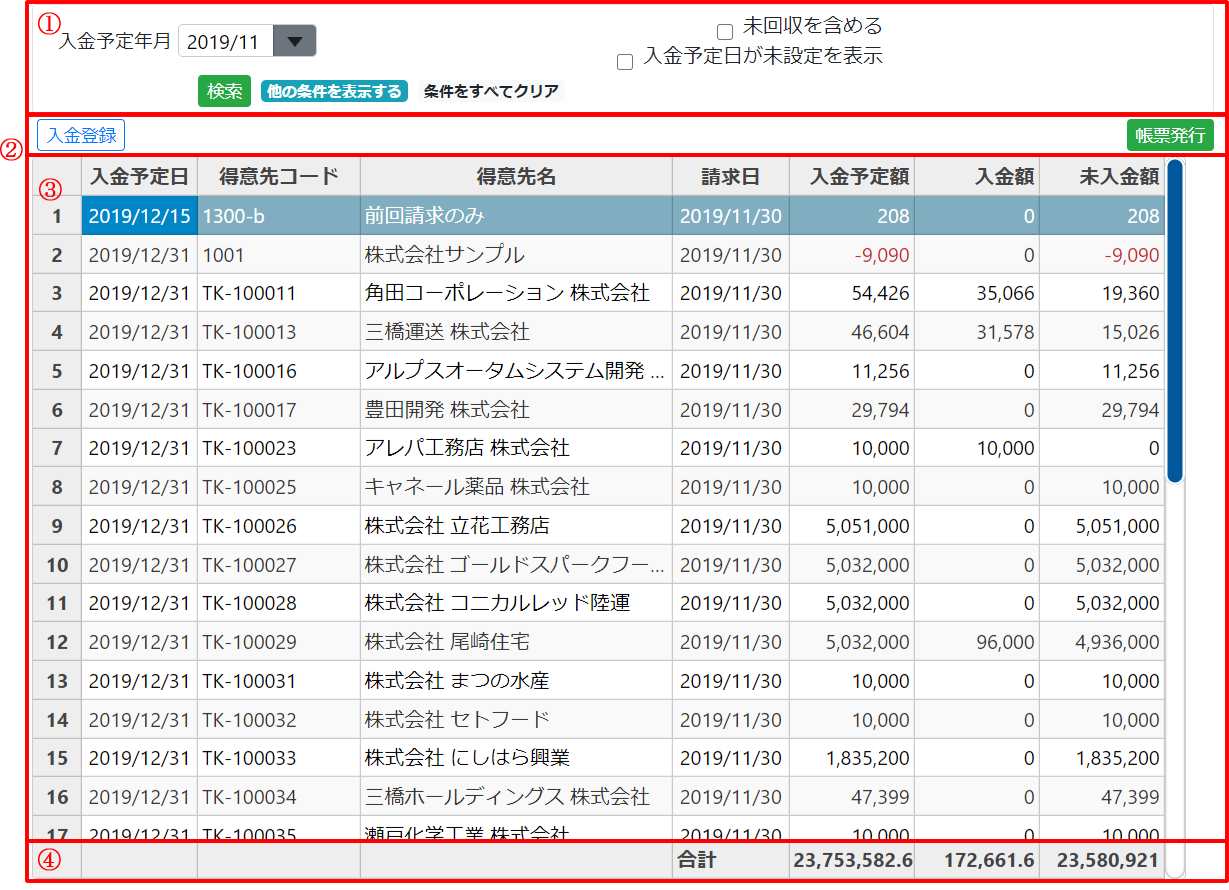
Task: Open the 入金予定年月 dropdown arrow
Action: pyautogui.click(x=294, y=42)
